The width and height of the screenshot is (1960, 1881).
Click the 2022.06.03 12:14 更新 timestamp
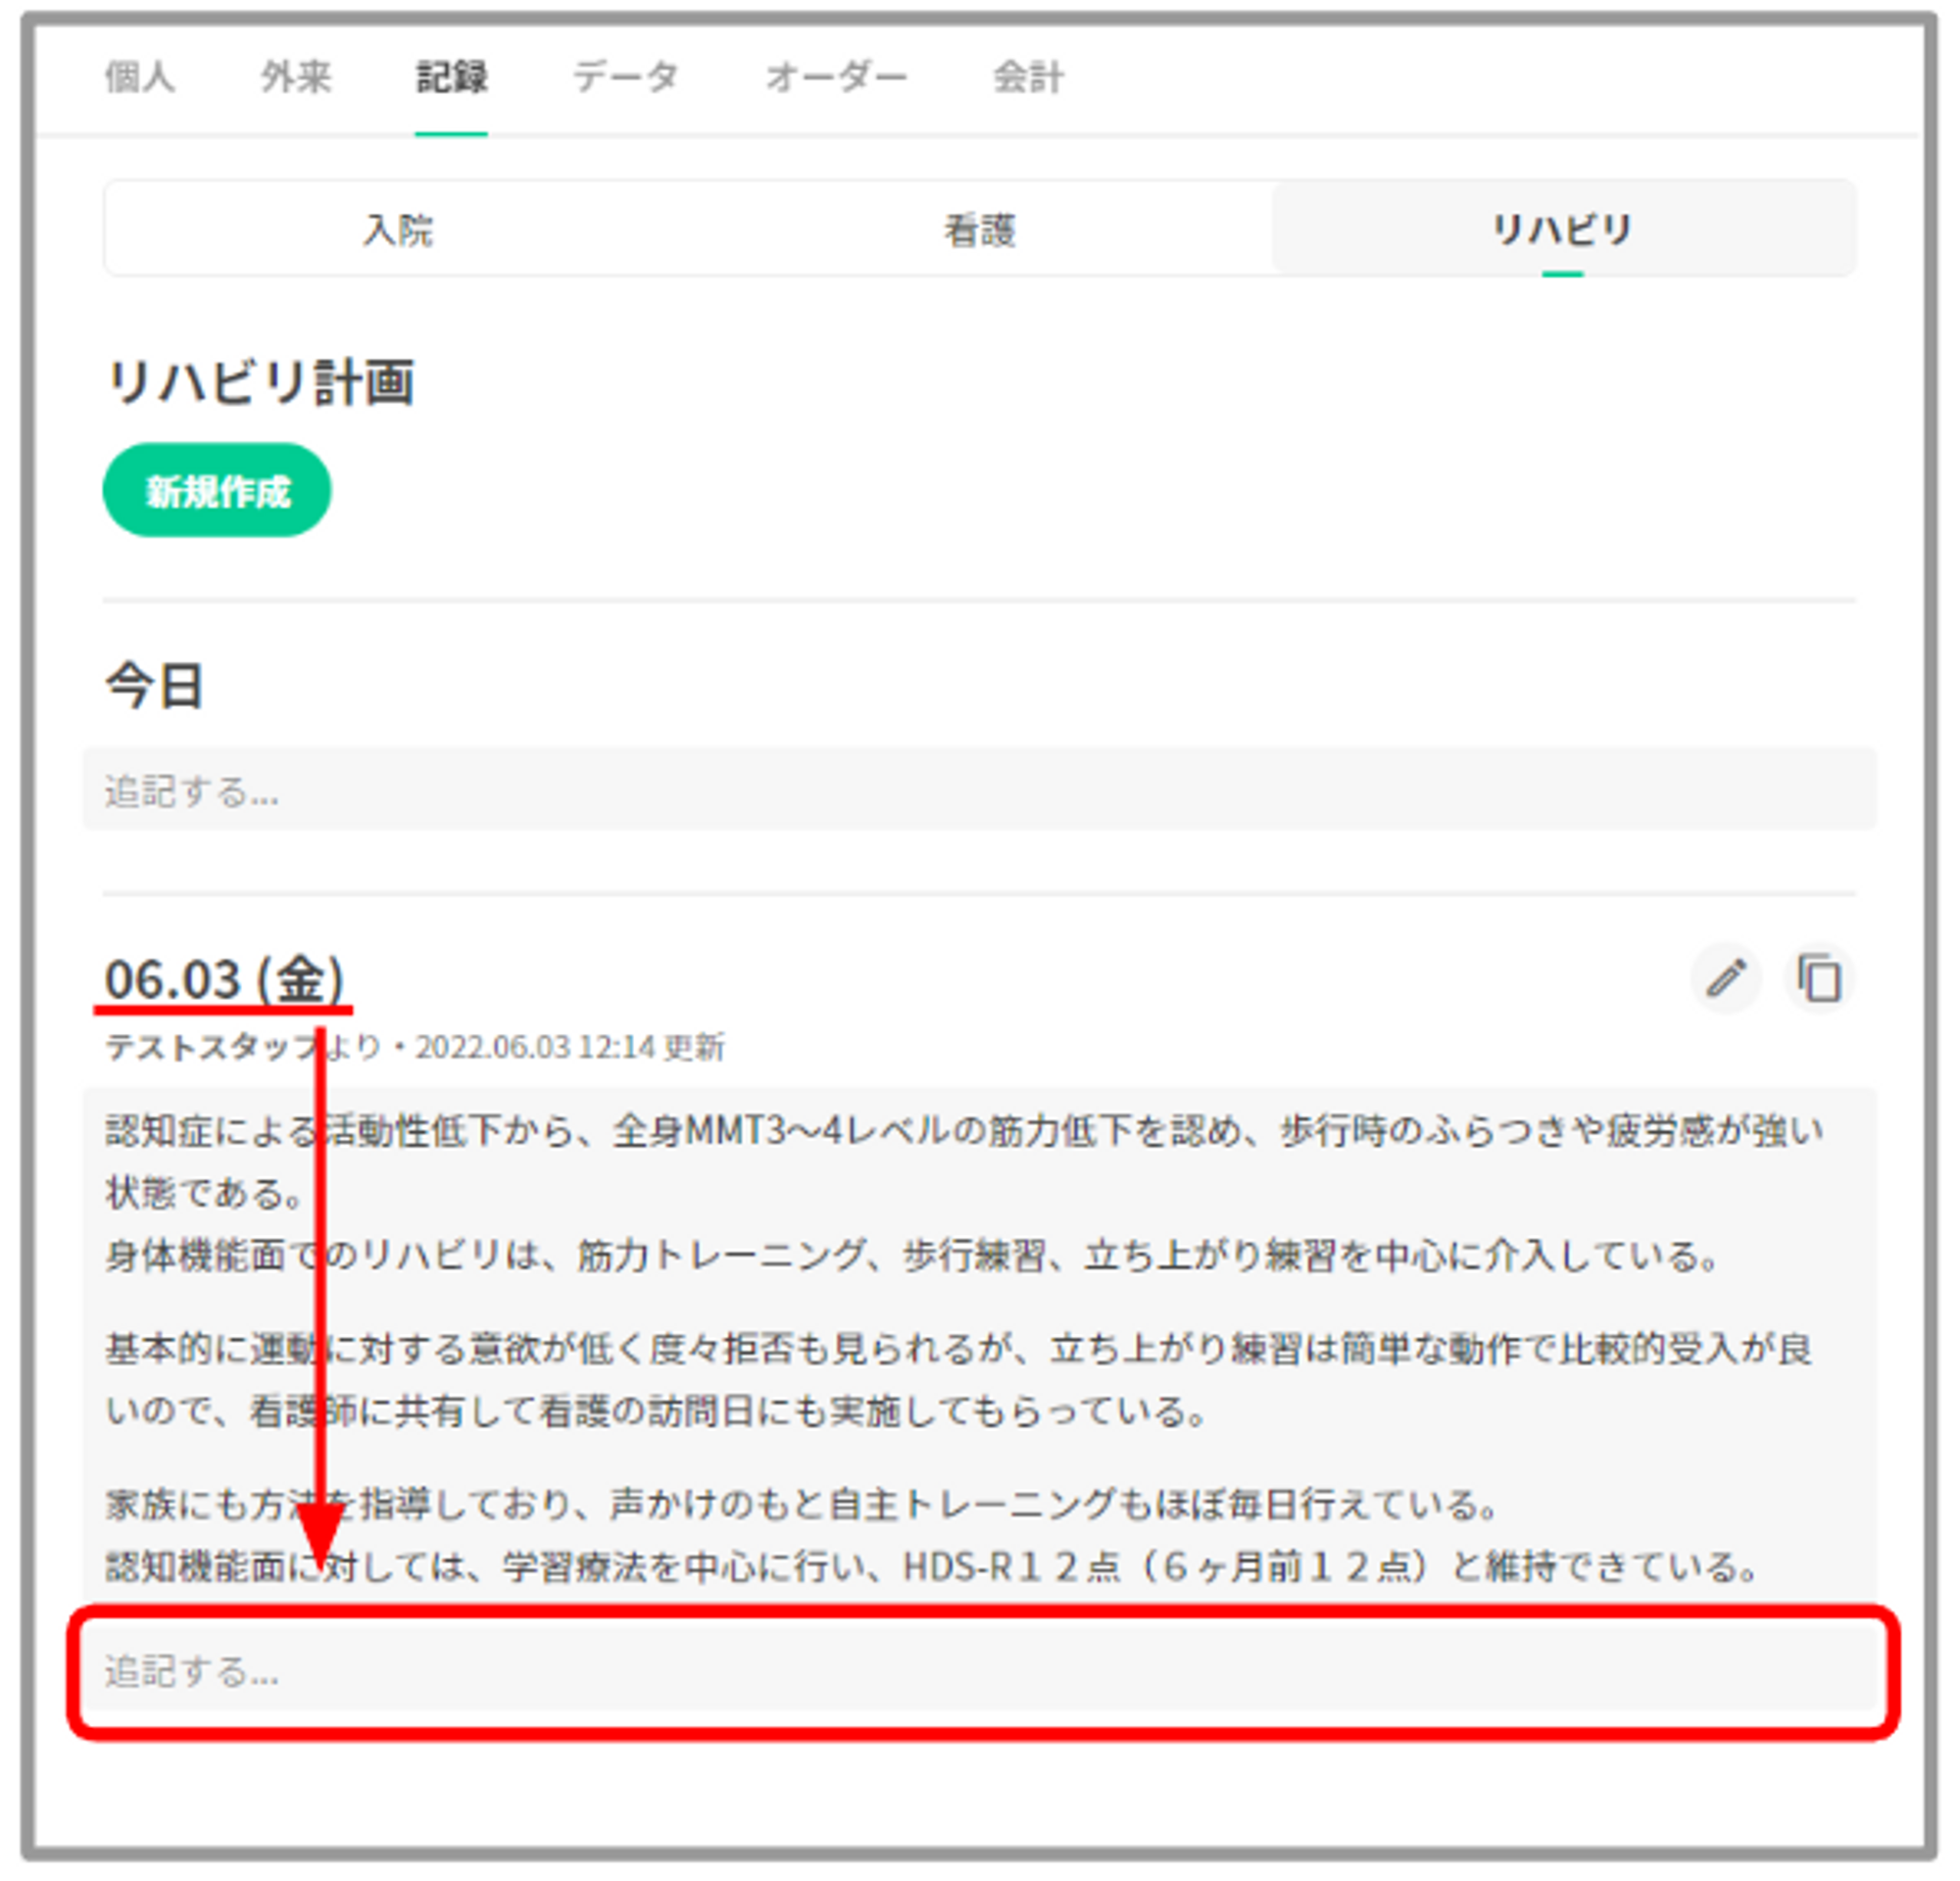(570, 1047)
